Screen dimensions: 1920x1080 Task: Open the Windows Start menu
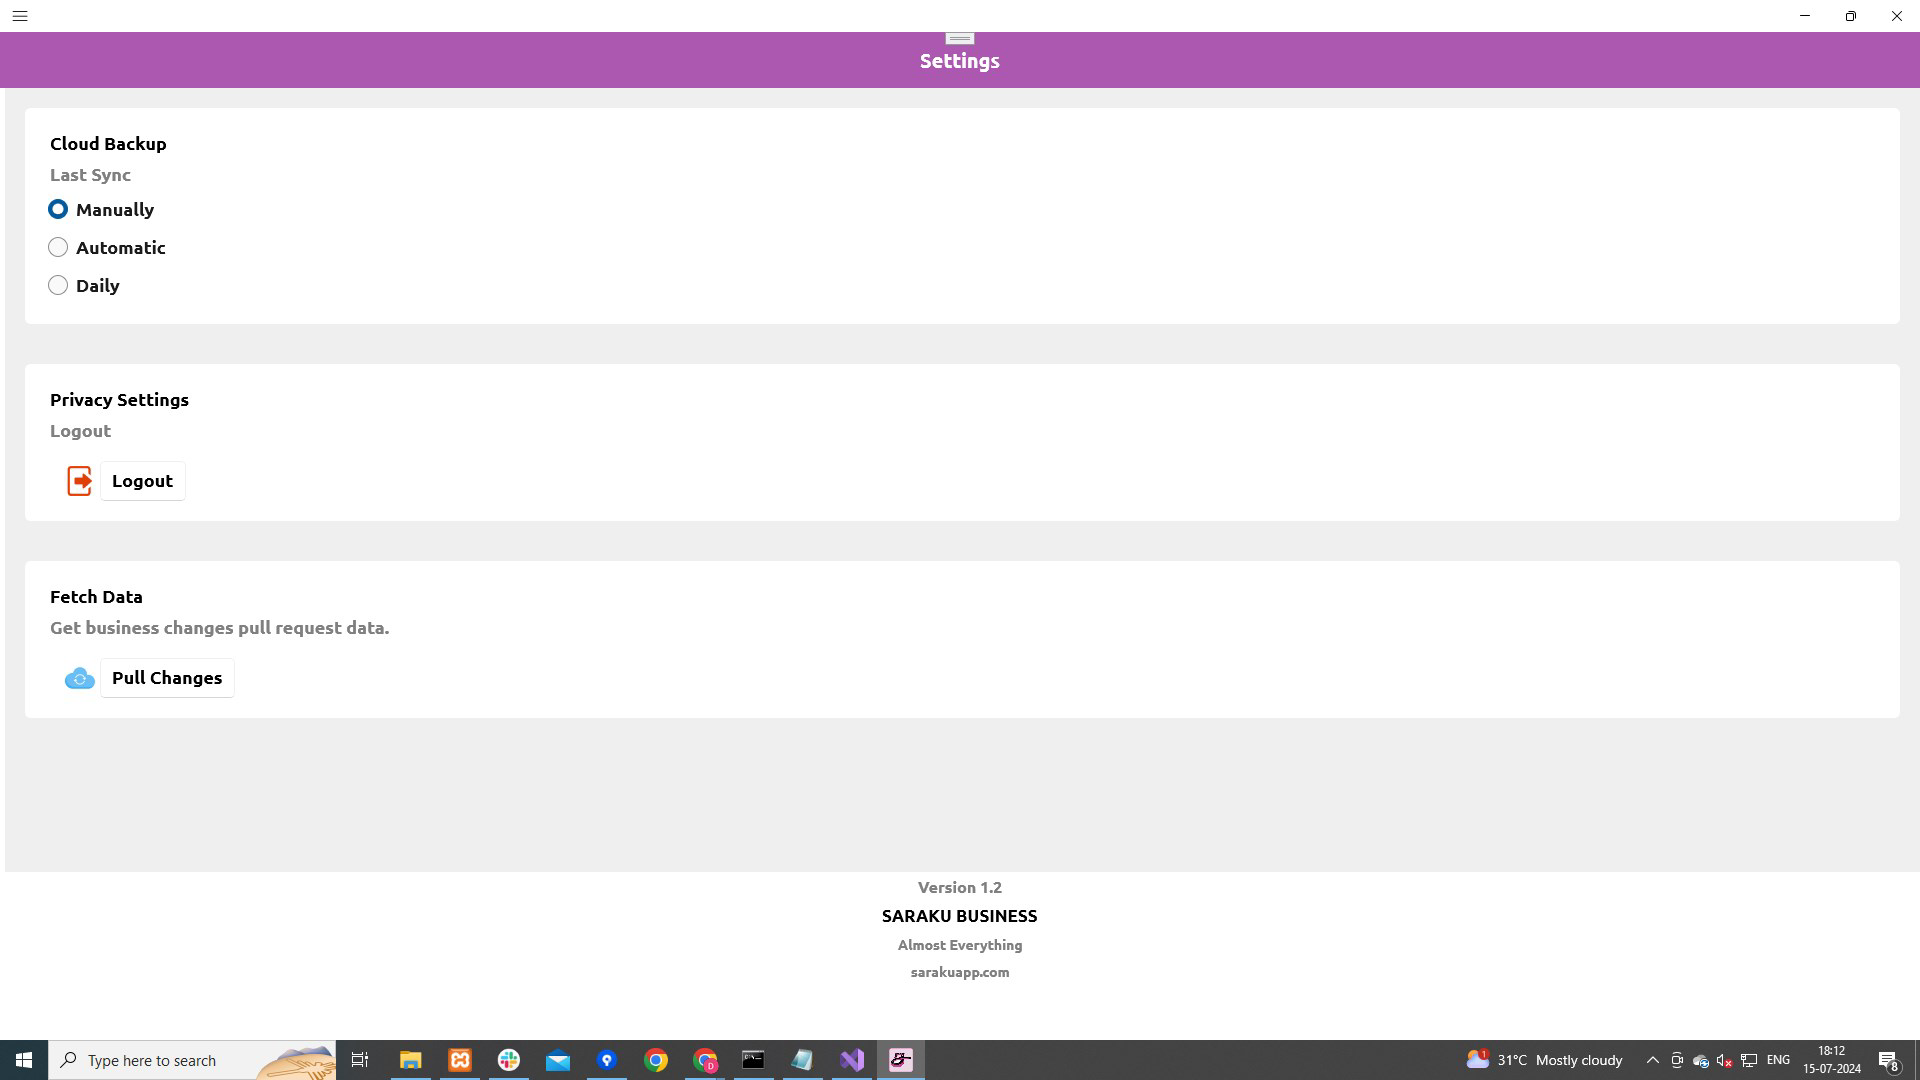point(24,1060)
